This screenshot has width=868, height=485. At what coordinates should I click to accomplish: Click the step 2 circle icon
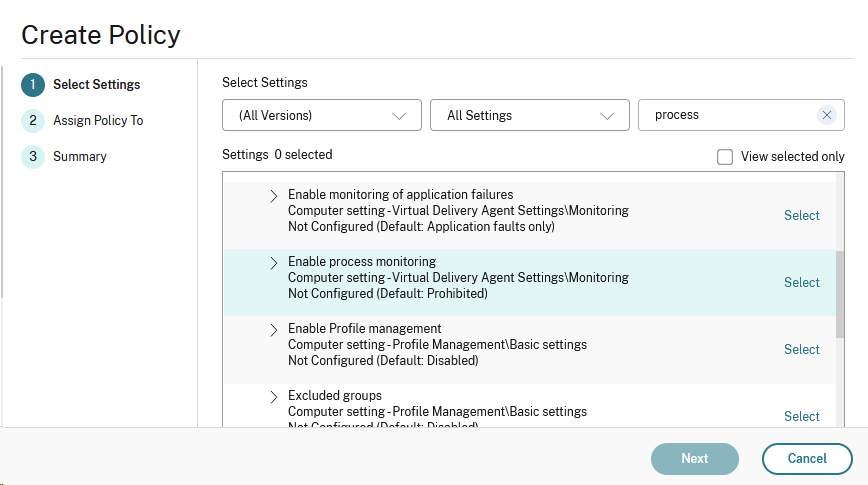33,121
